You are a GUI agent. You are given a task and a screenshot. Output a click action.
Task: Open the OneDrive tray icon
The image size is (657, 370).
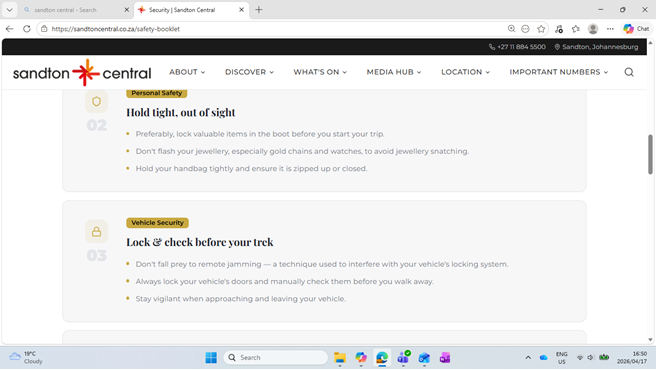(x=543, y=357)
